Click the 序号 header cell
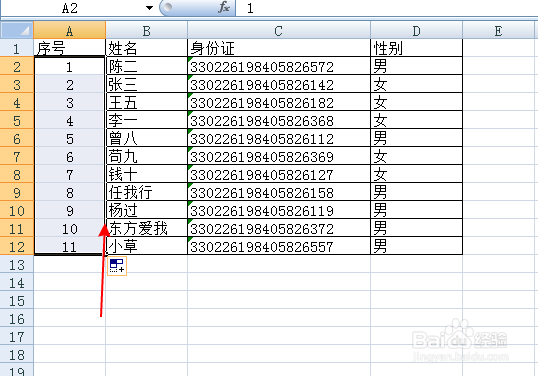 pyautogui.click(x=70, y=48)
